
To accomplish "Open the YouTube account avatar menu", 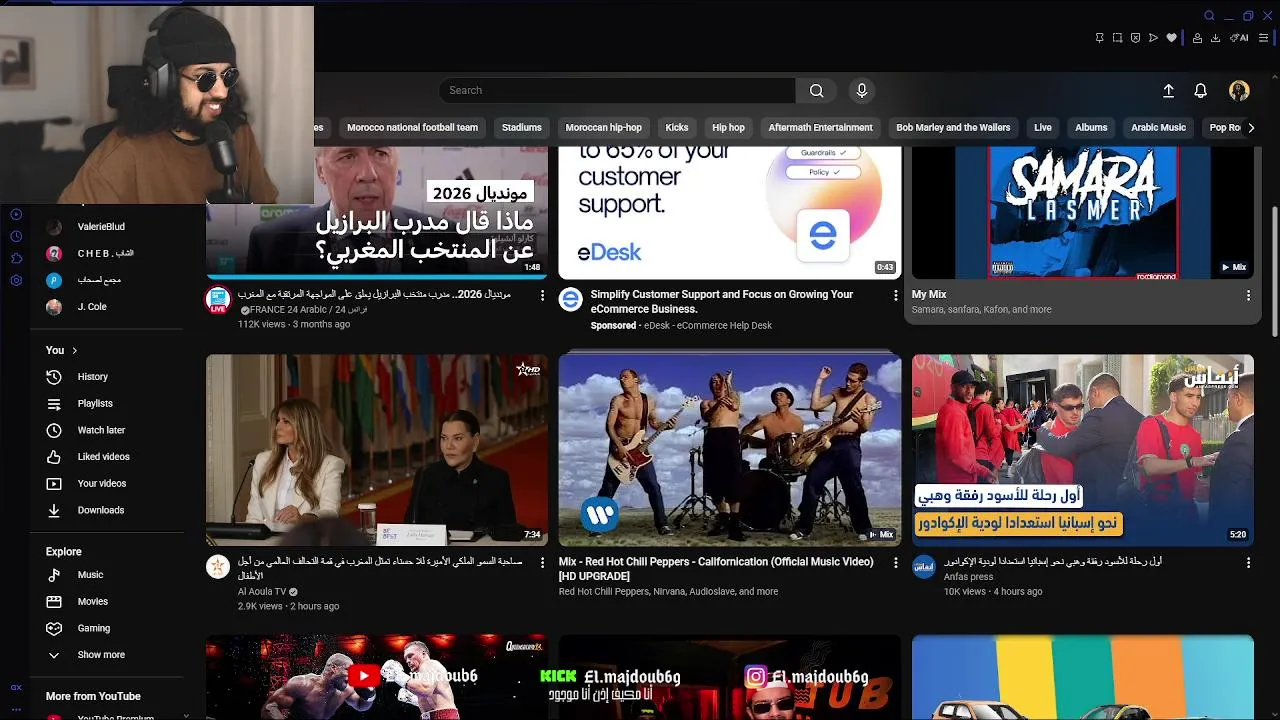I will point(1239,90).
